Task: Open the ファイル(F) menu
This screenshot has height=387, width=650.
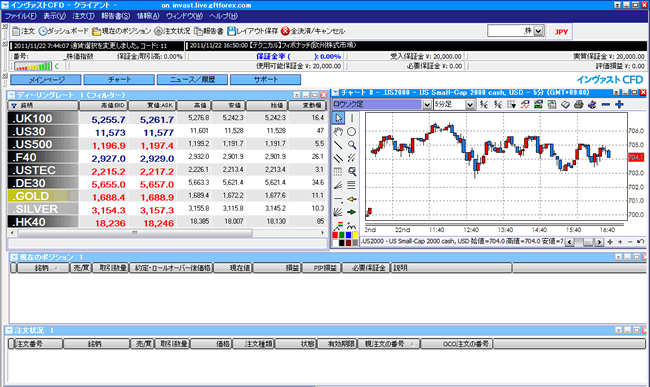Action: pyautogui.click(x=20, y=16)
